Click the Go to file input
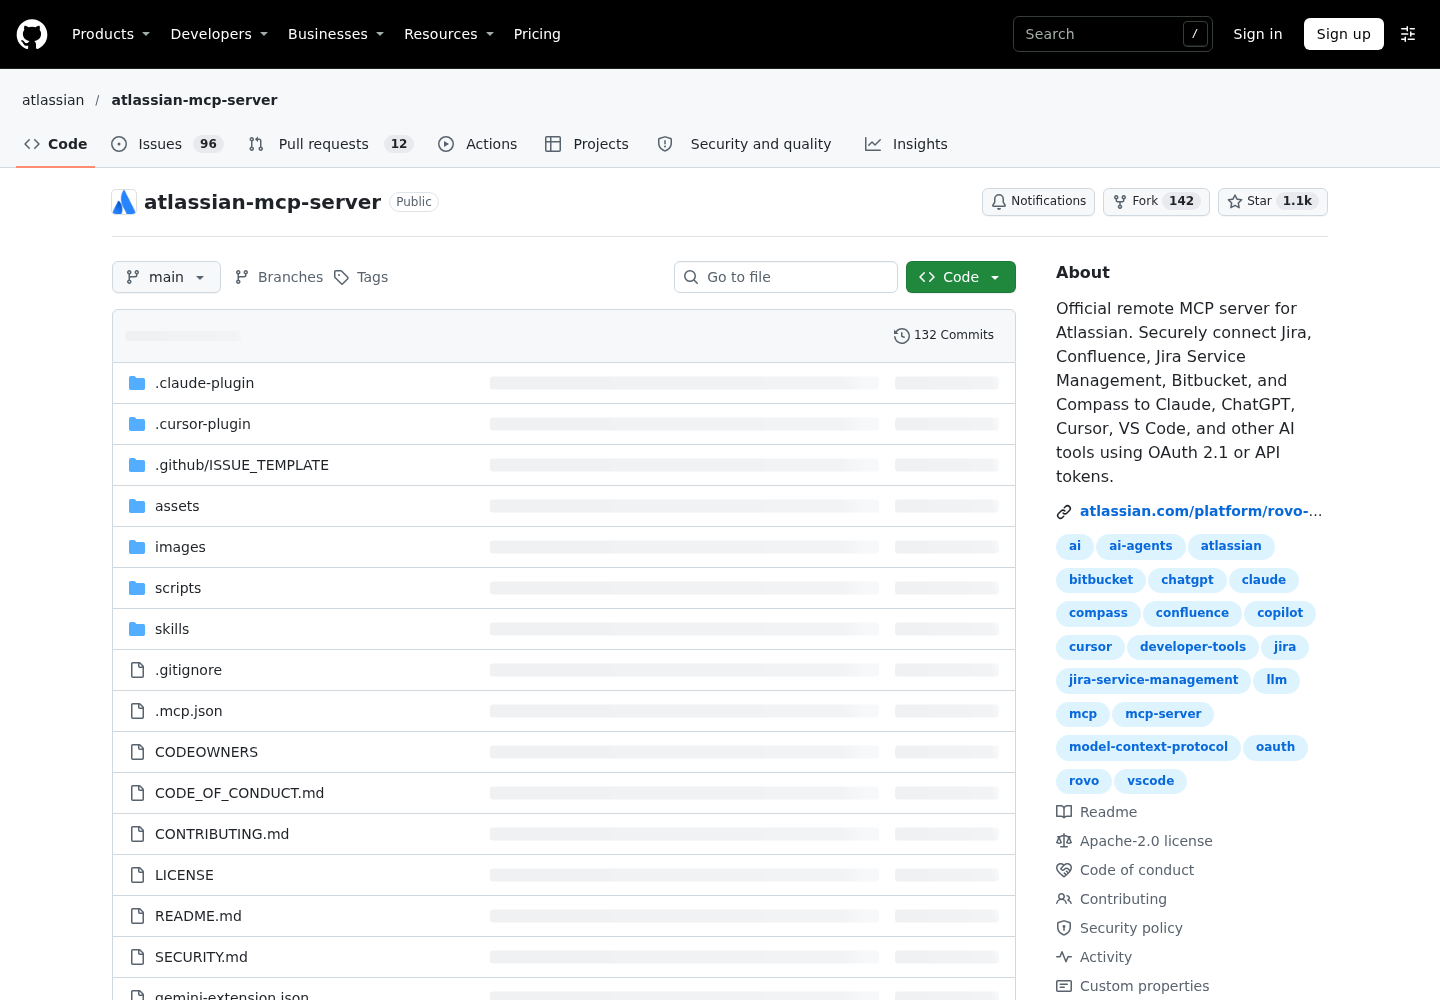The width and height of the screenshot is (1440, 1000). tap(786, 277)
